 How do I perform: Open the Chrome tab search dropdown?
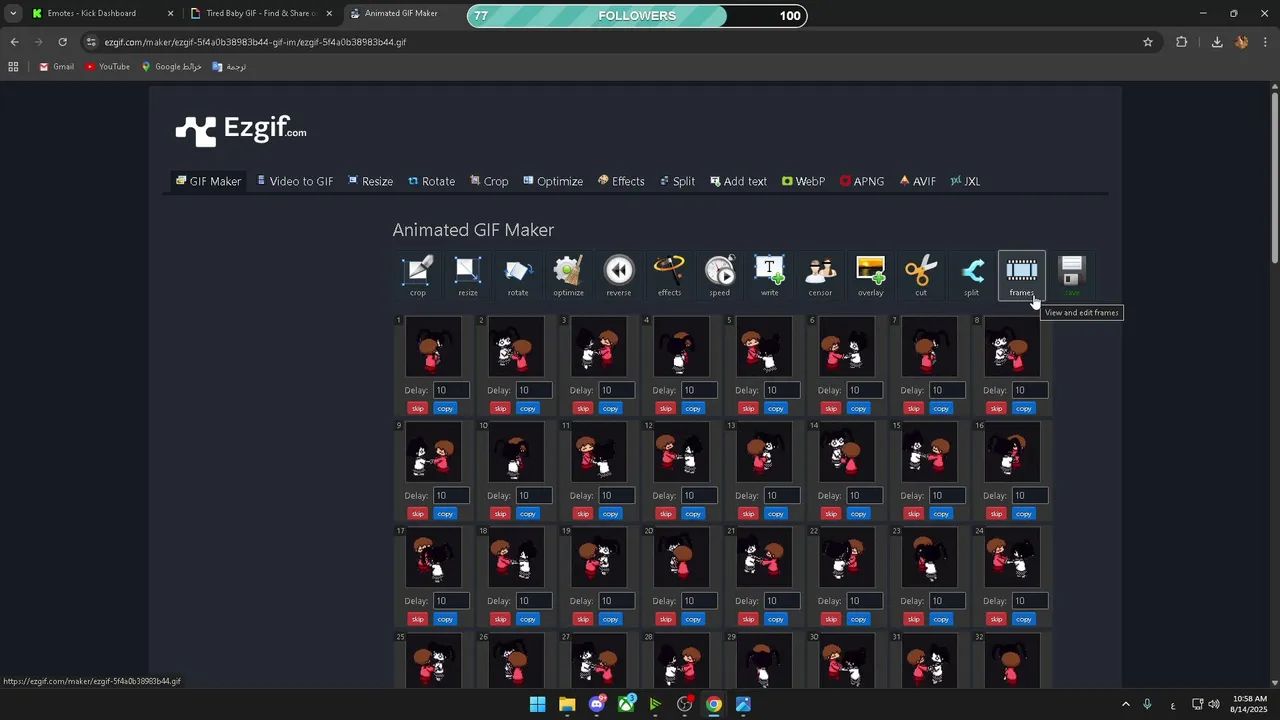(13, 14)
